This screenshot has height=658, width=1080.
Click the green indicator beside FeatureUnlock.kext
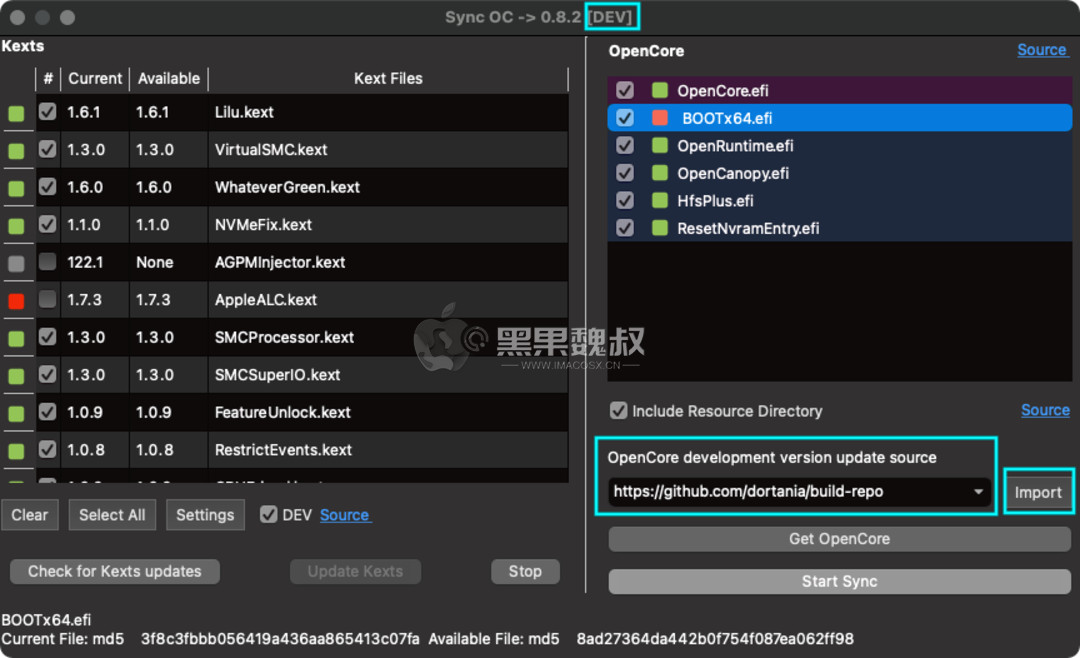16,412
